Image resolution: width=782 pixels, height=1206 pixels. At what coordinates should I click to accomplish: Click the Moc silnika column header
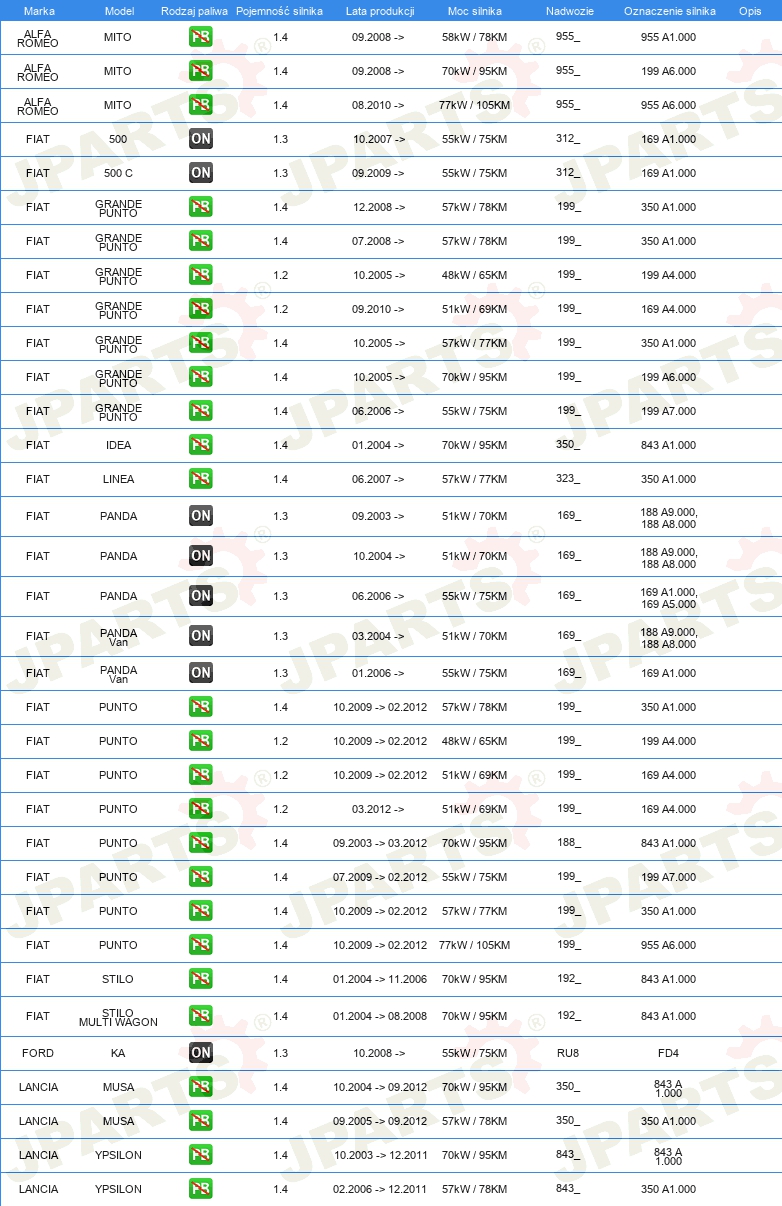[475, 11]
